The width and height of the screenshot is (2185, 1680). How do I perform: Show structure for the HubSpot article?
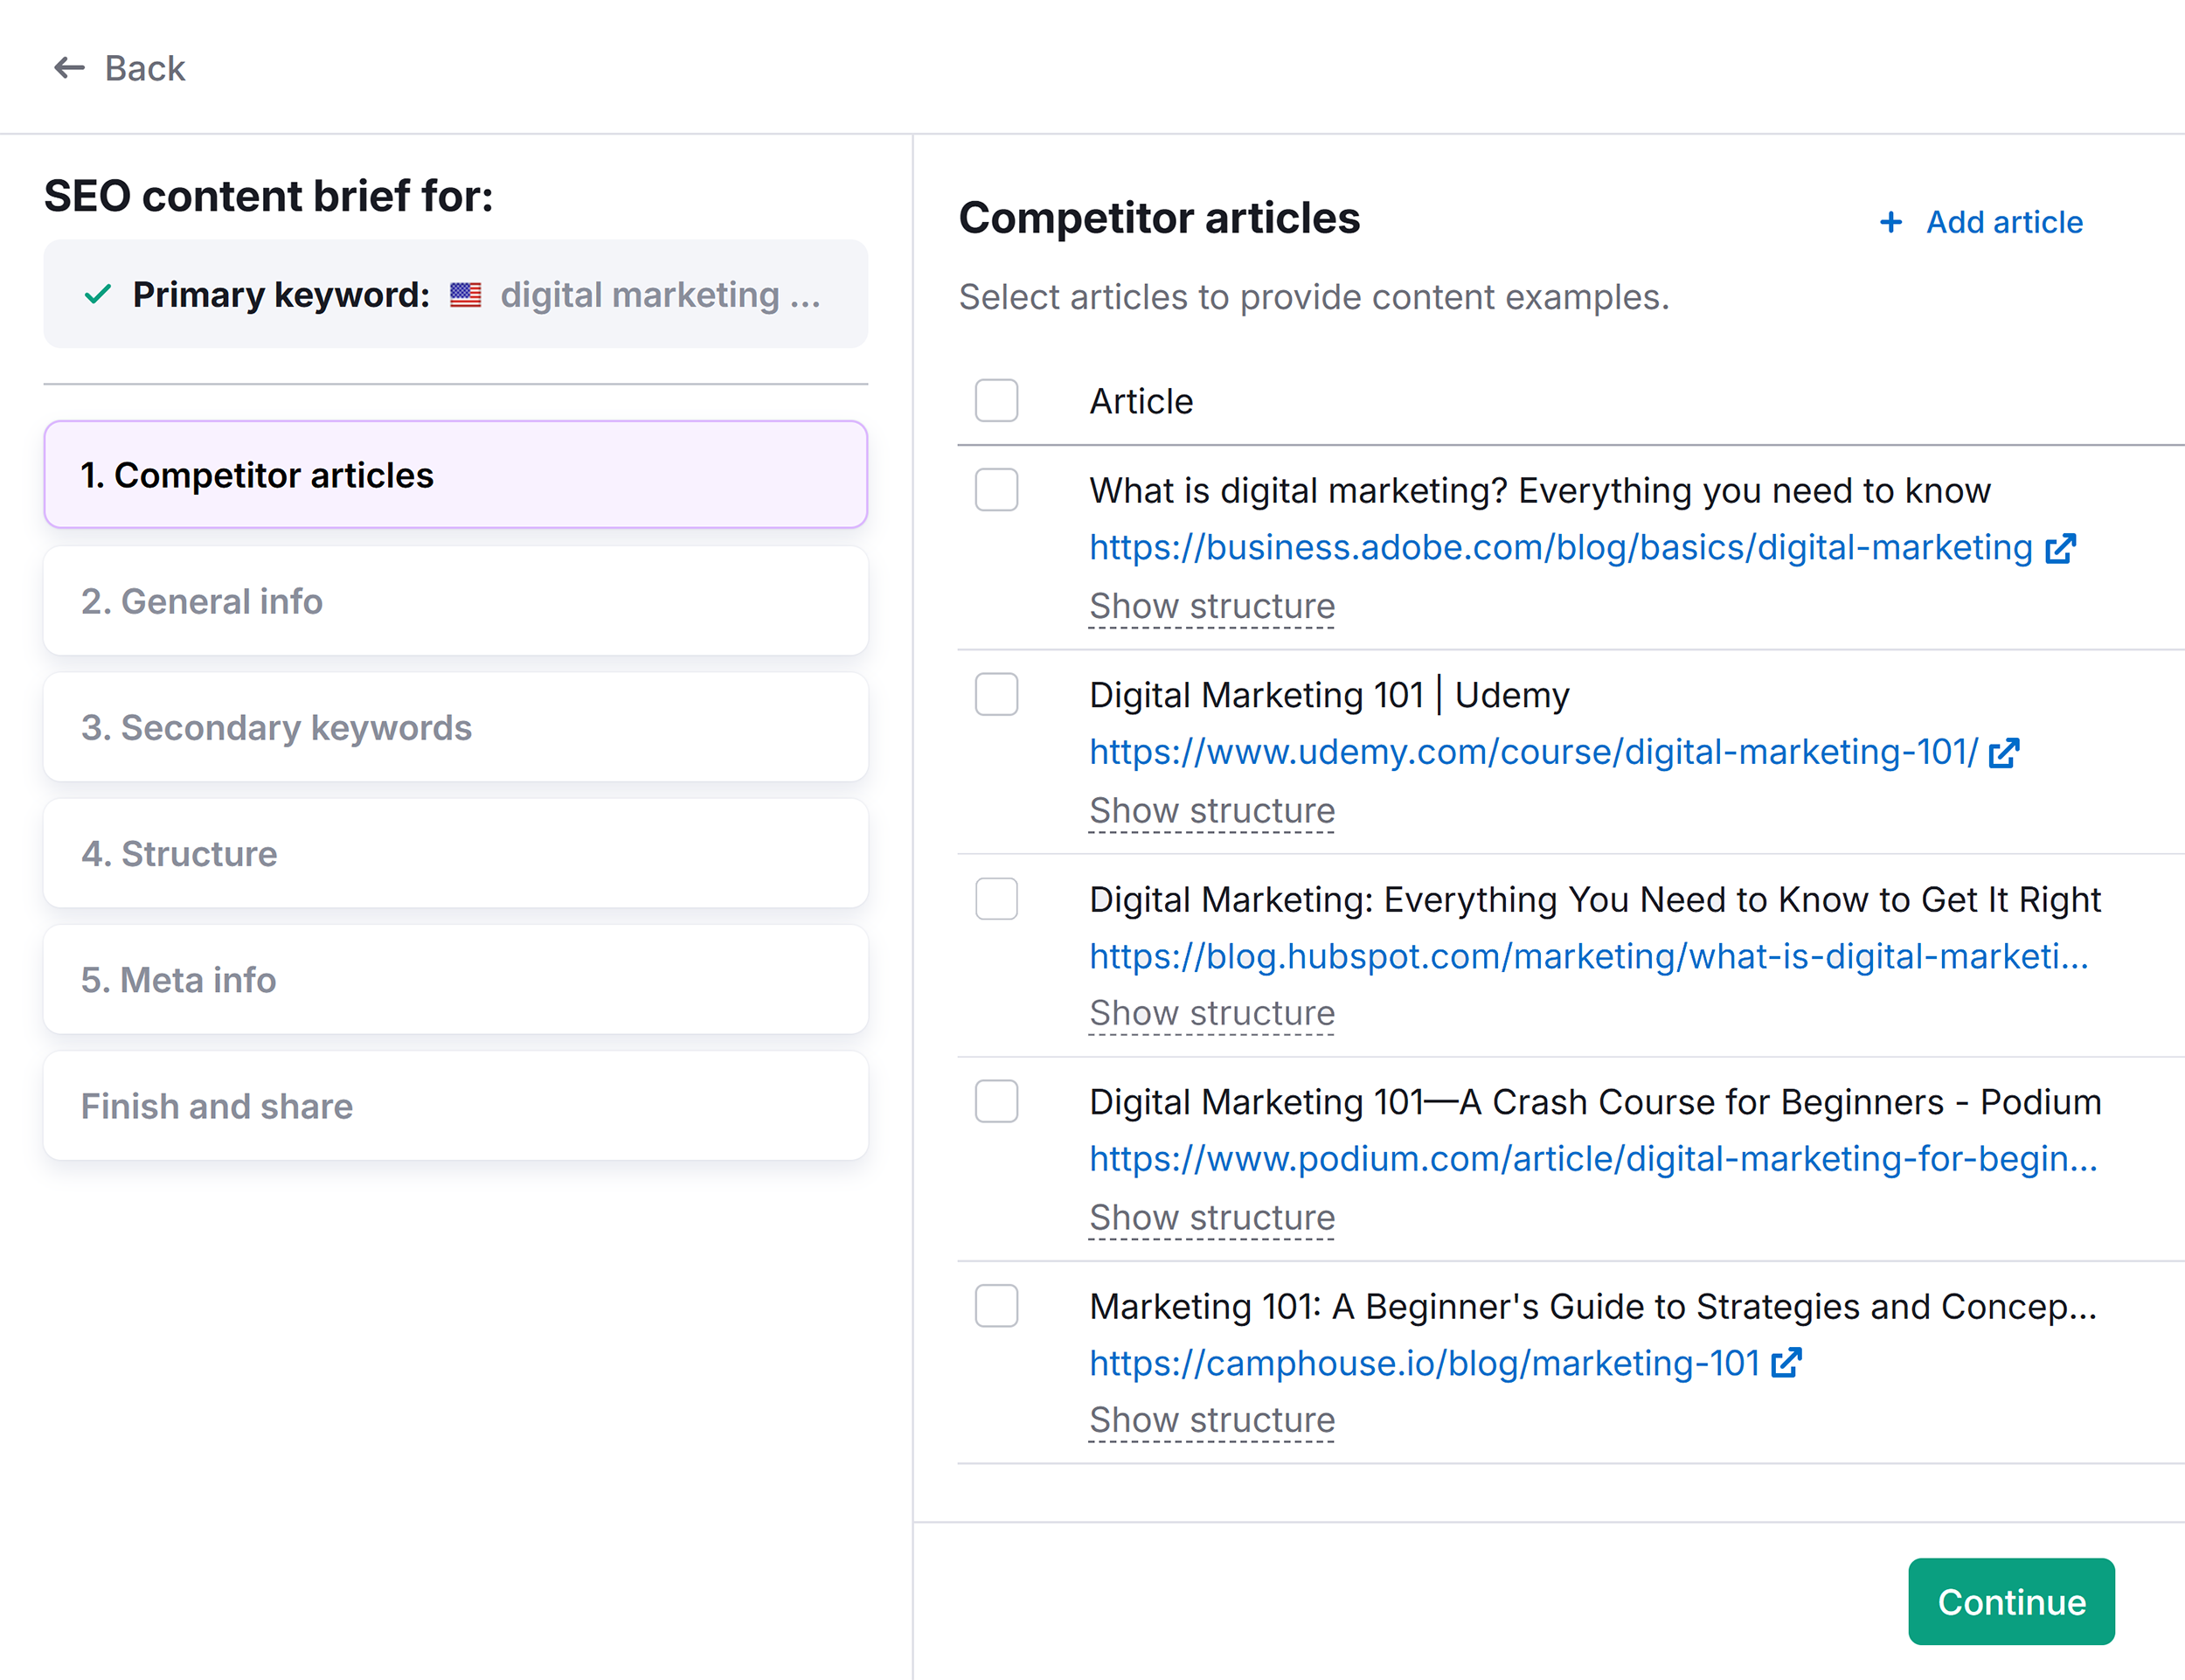[1211, 1013]
